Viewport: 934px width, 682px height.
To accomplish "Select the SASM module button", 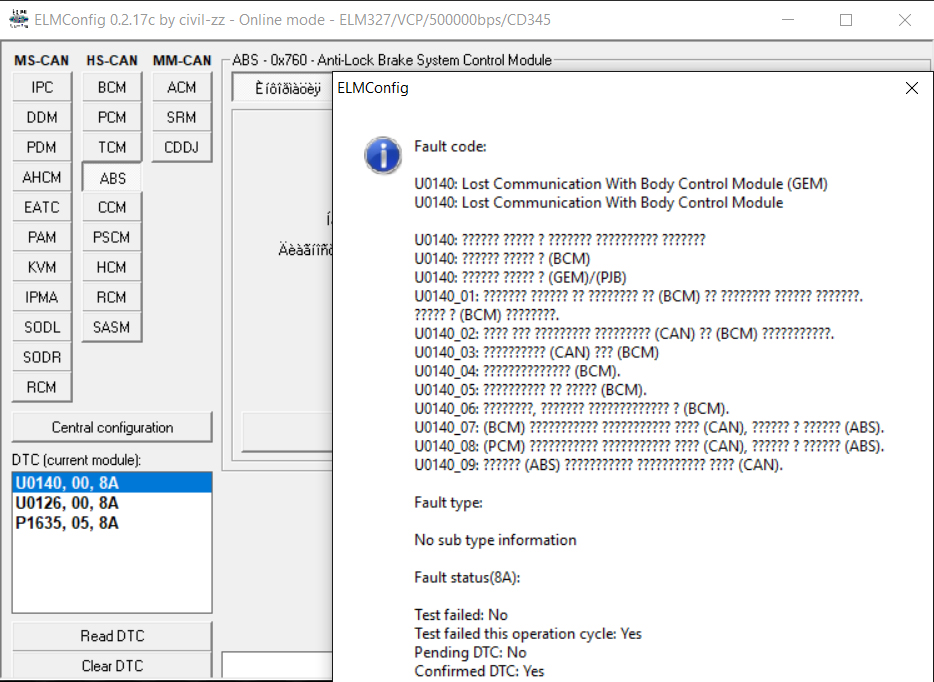I will (x=112, y=327).
